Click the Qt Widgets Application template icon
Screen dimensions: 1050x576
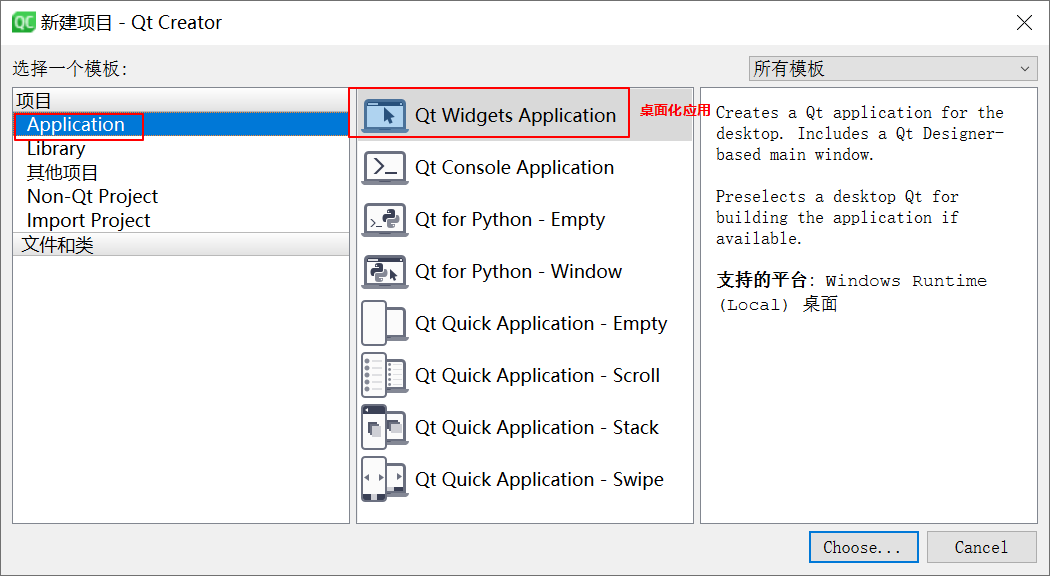point(385,115)
